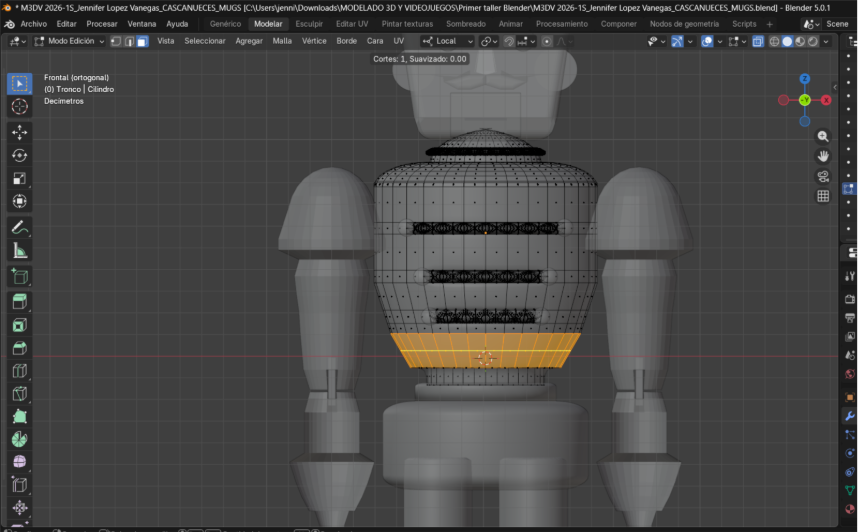
Task: Switch to the Esculpir workspace tab
Action: [x=308, y=23]
